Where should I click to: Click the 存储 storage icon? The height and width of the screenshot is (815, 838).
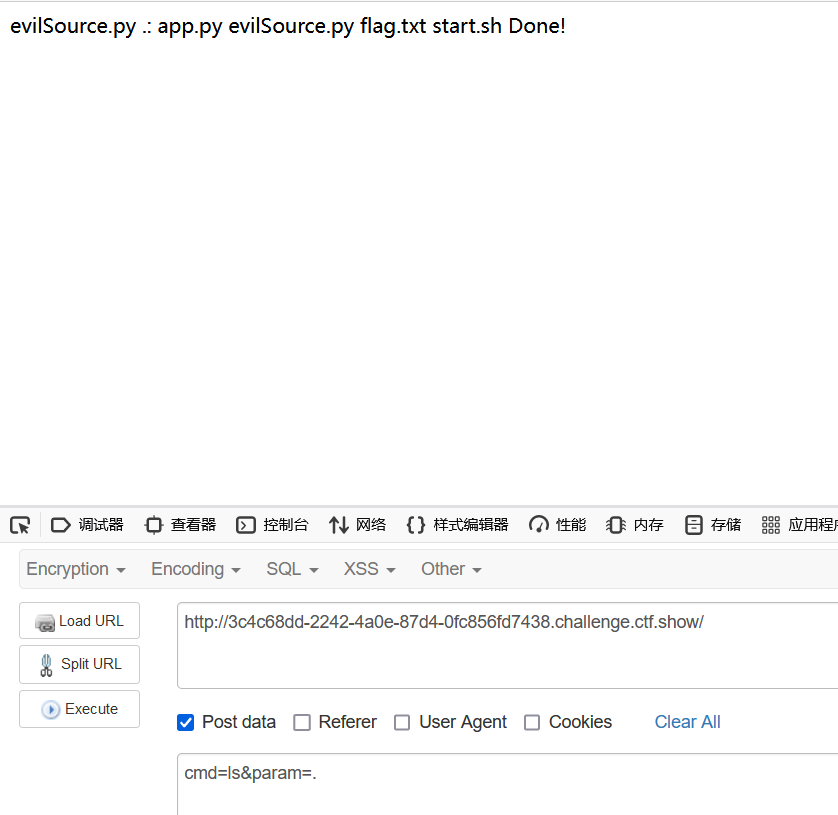point(694,525)
